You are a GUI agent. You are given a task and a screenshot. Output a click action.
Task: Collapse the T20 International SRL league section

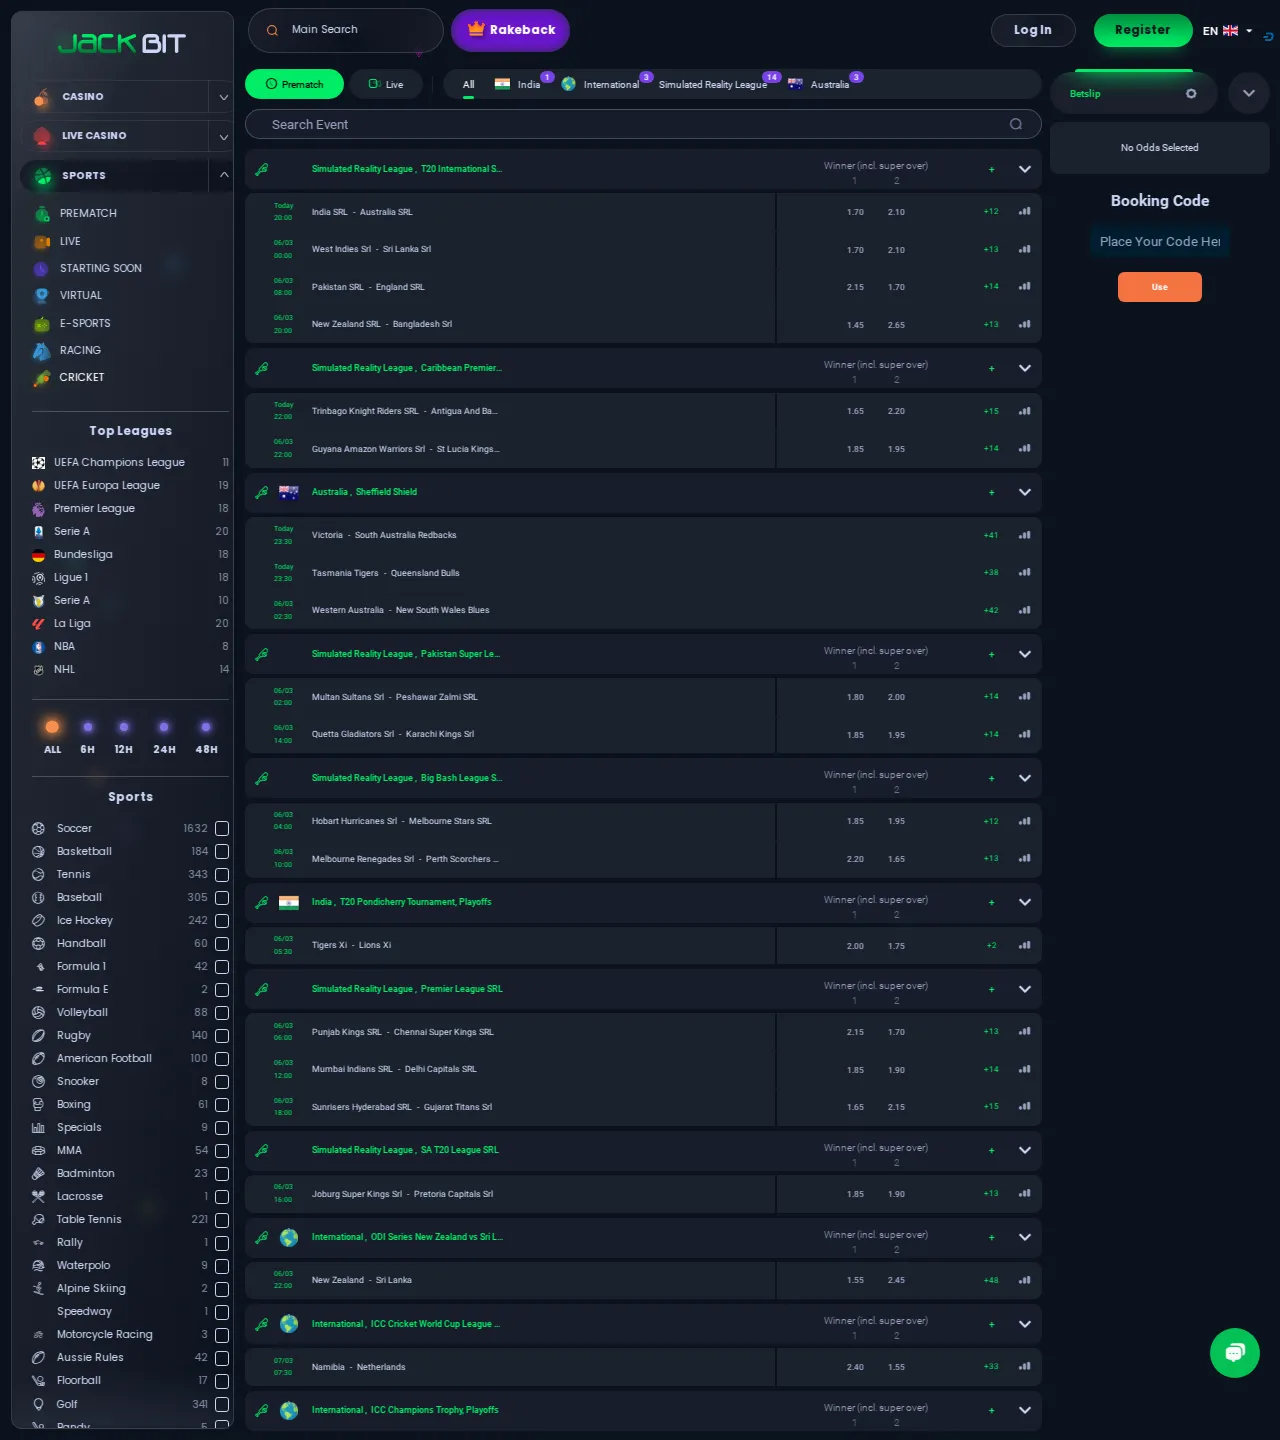tap(1025, 169)
